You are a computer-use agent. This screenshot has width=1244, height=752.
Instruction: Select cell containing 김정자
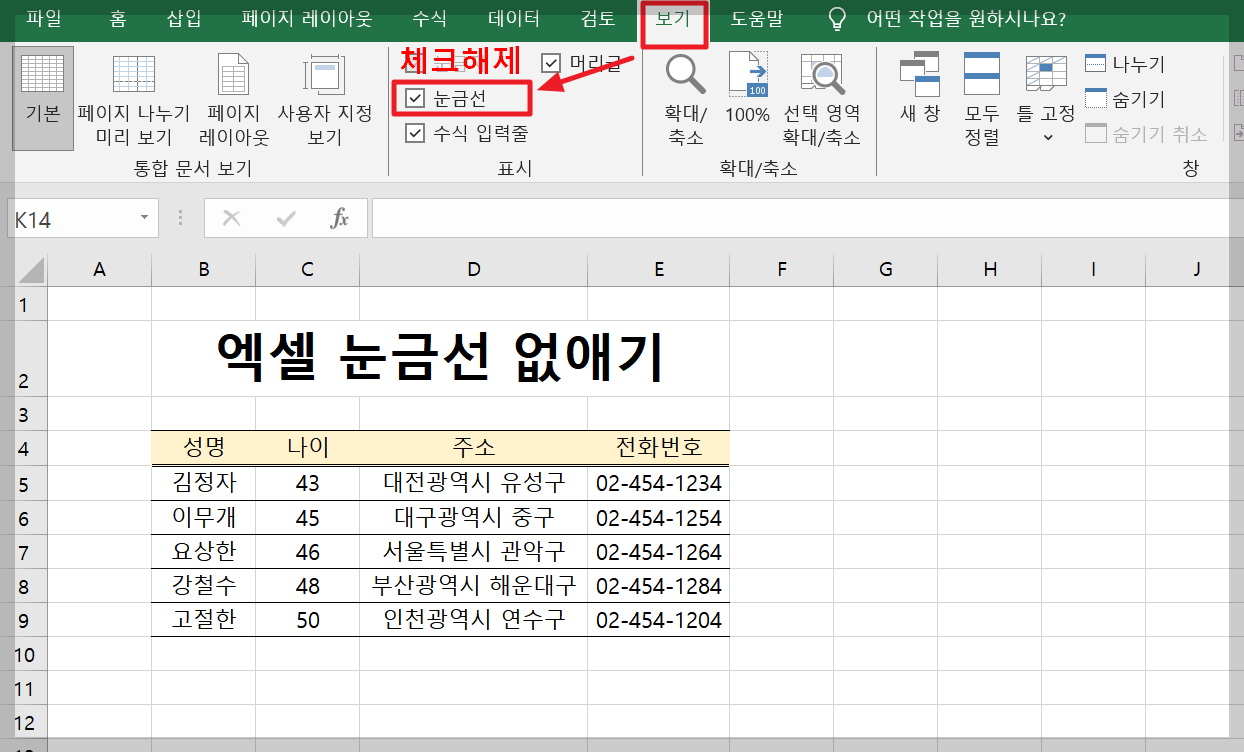(203, 482)
